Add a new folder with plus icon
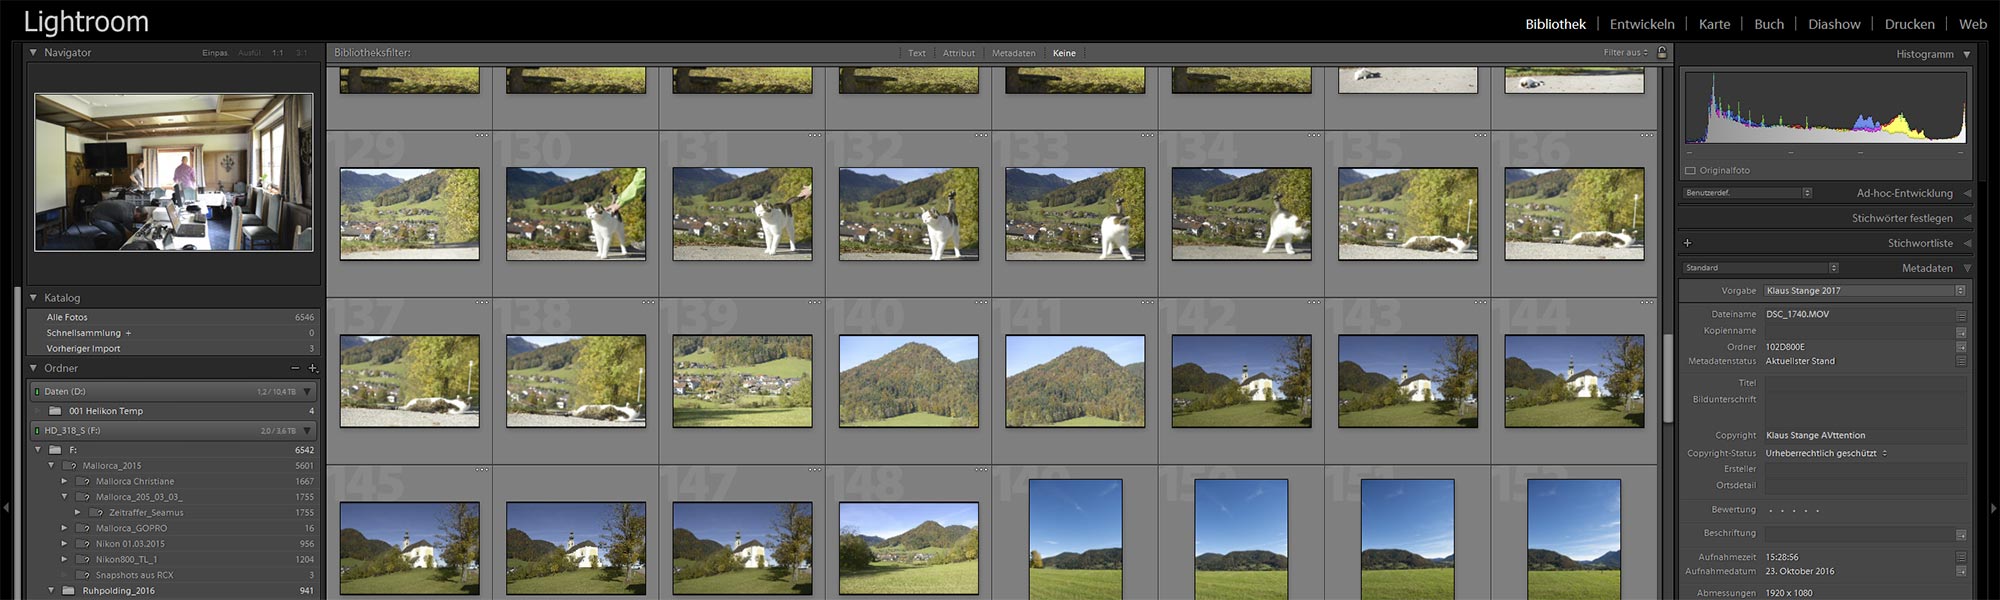 (313, 368)
